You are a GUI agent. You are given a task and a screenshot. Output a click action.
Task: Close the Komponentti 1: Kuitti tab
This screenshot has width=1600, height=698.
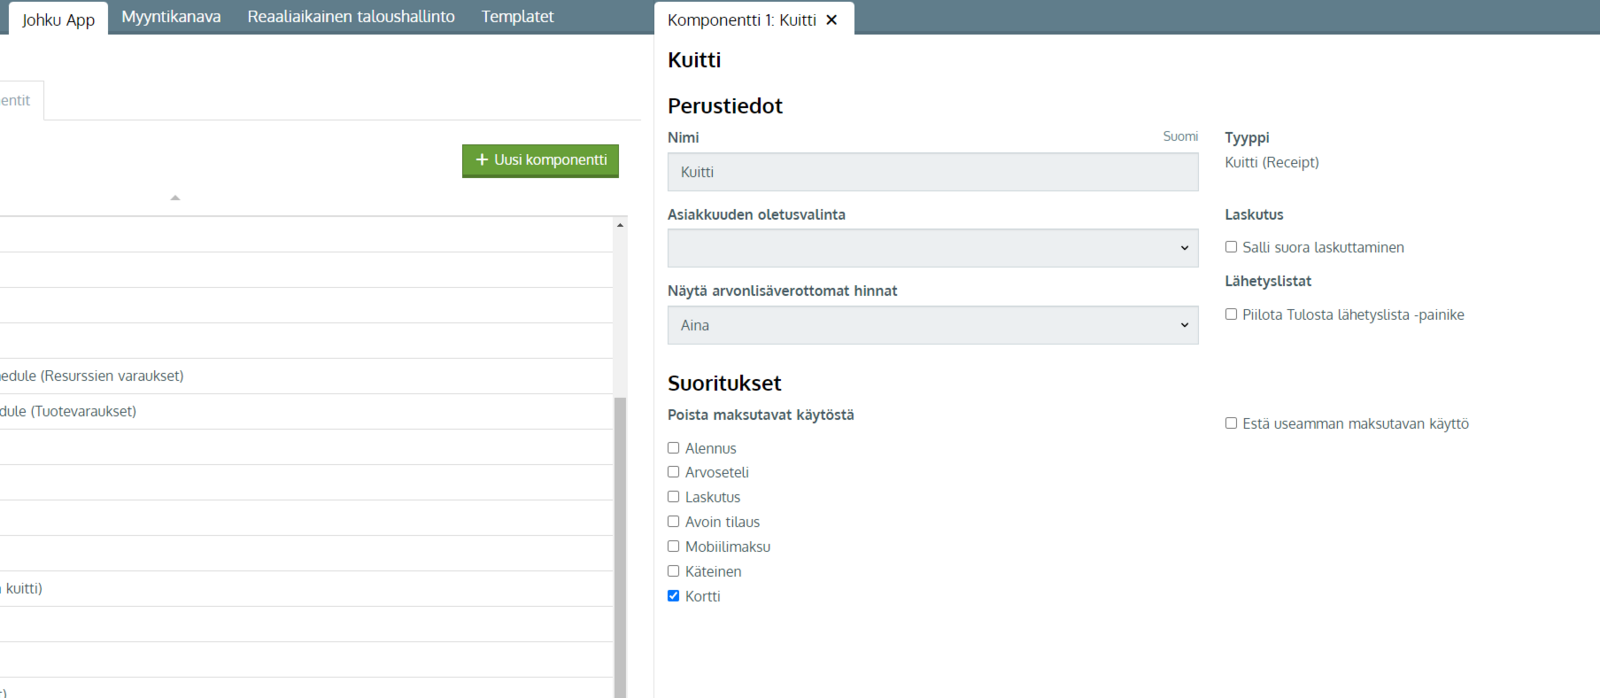(831, 20)
